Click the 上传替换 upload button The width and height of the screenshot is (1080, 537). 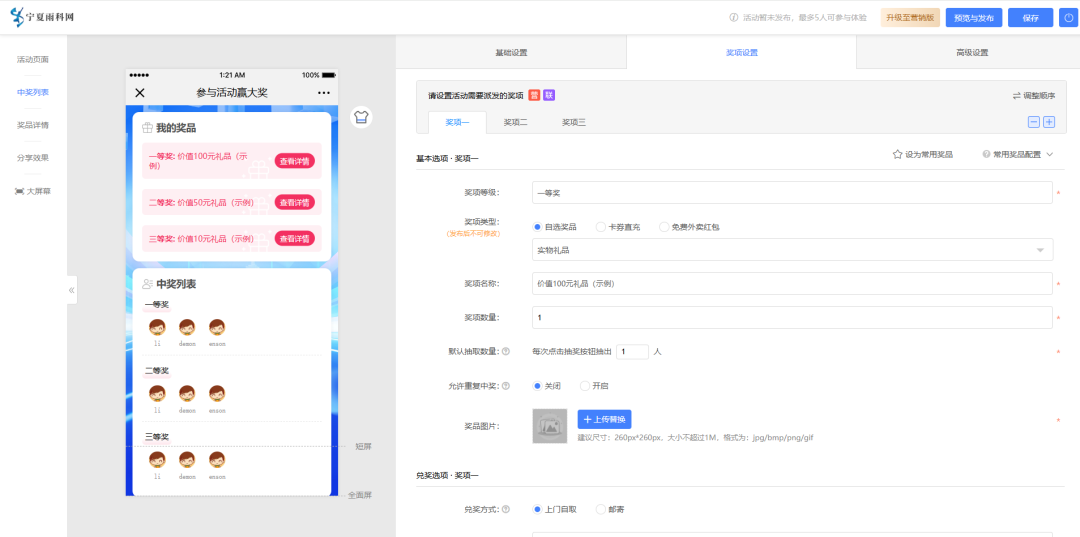[604, 419]
